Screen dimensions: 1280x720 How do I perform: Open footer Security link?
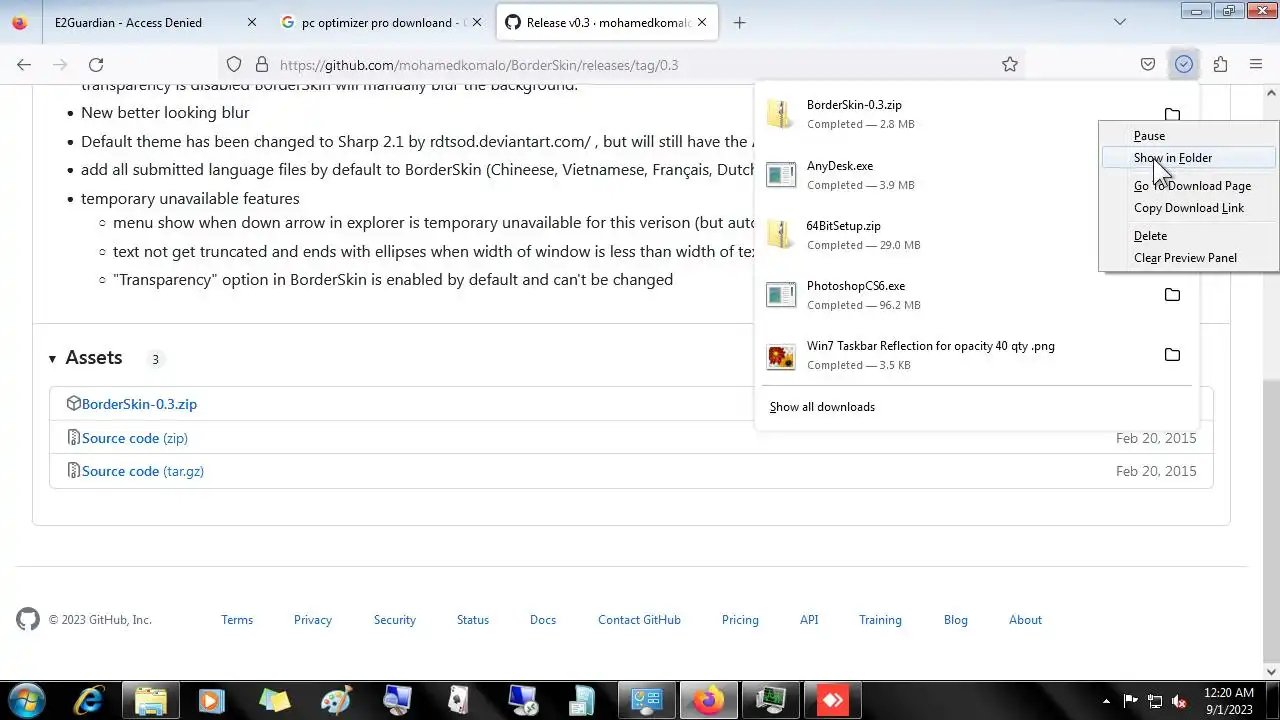395,620
